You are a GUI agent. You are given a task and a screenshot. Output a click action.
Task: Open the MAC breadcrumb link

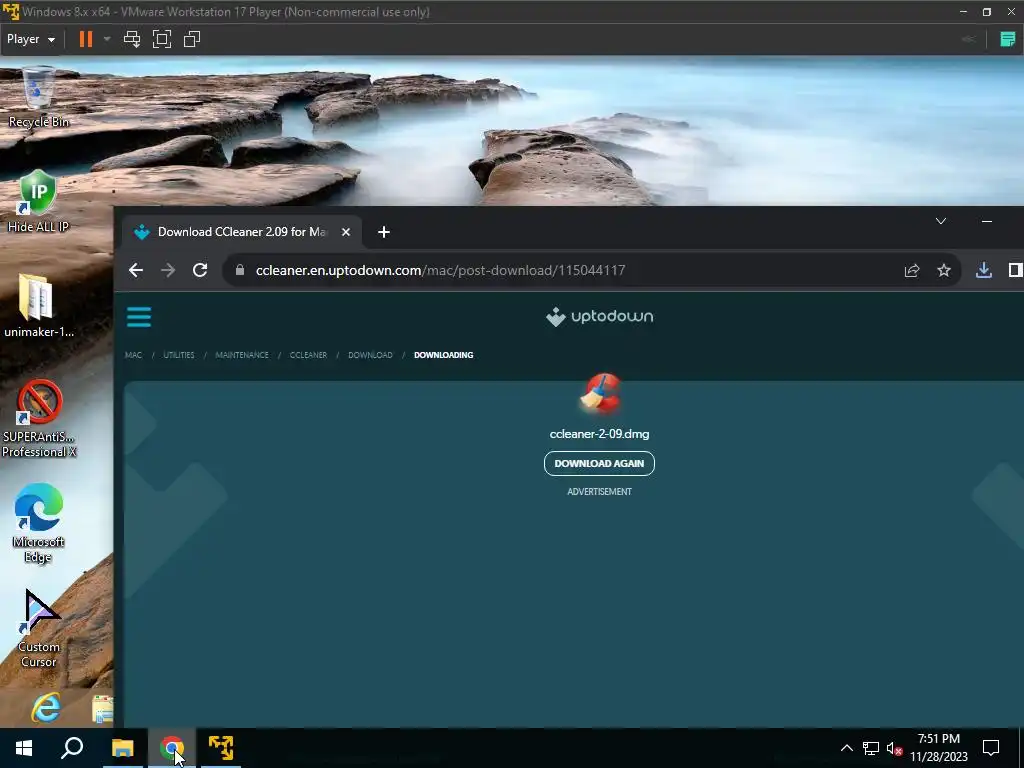(133, 355)
